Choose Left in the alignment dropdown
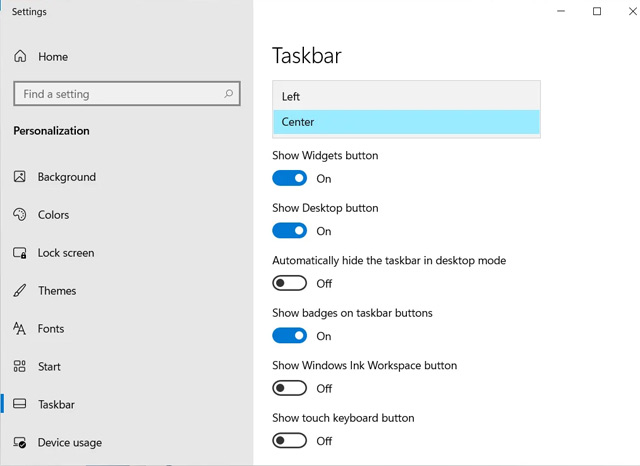 click(x=406, y=97)
